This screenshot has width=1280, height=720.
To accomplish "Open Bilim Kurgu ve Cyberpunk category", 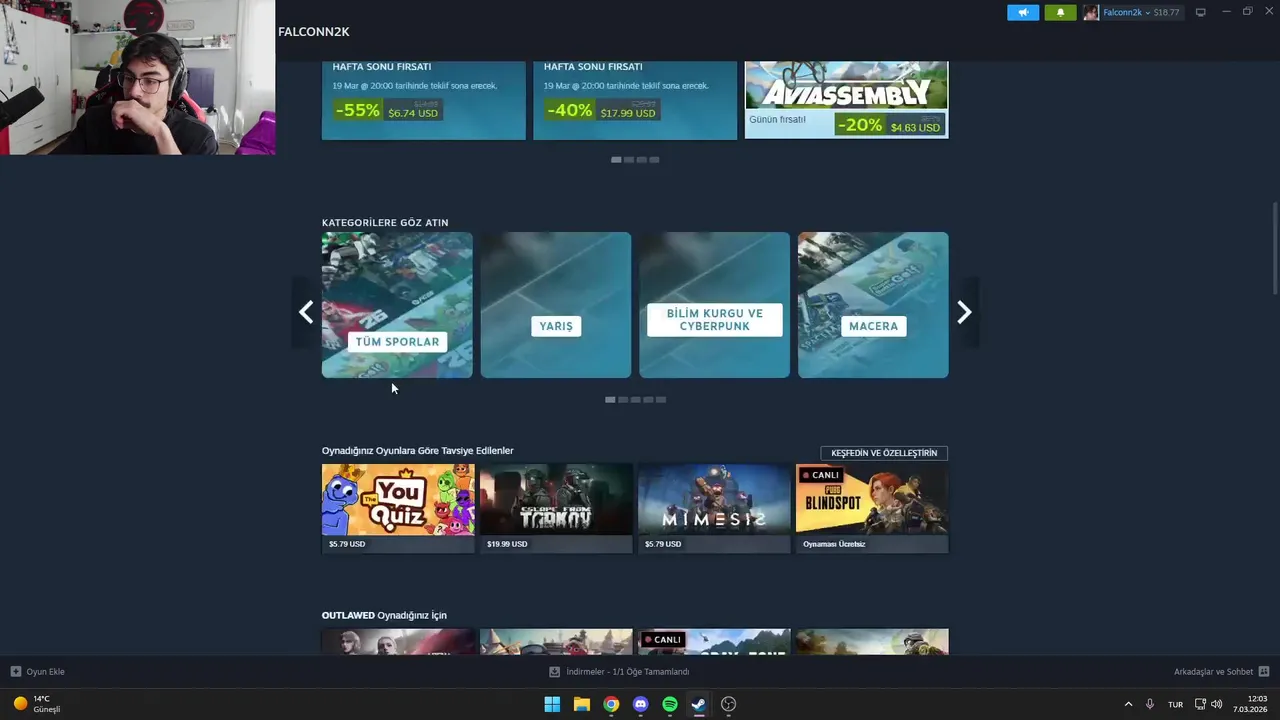I will click(x=715, y=305).
